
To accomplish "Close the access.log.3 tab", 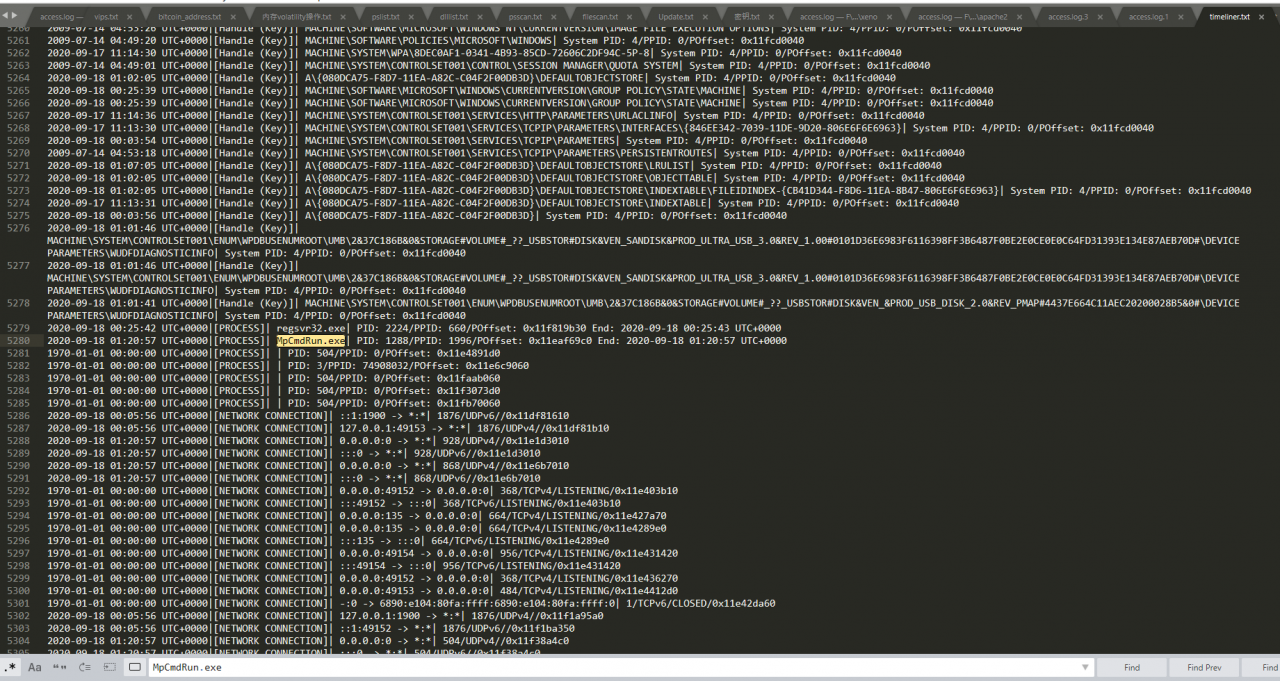I will (x=1099, y=17).
